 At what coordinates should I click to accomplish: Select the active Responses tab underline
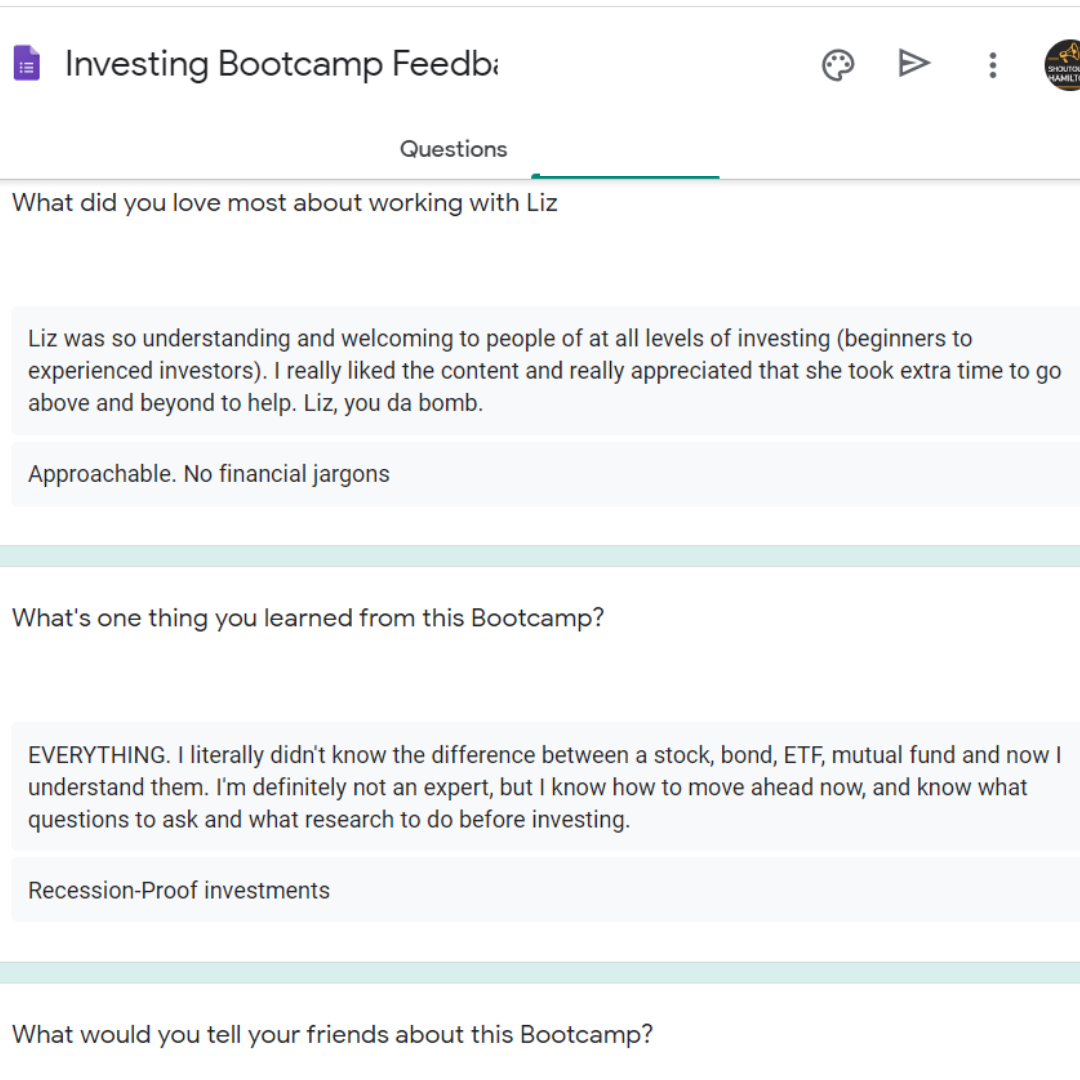pyautogui.click(x=625, y=176)
